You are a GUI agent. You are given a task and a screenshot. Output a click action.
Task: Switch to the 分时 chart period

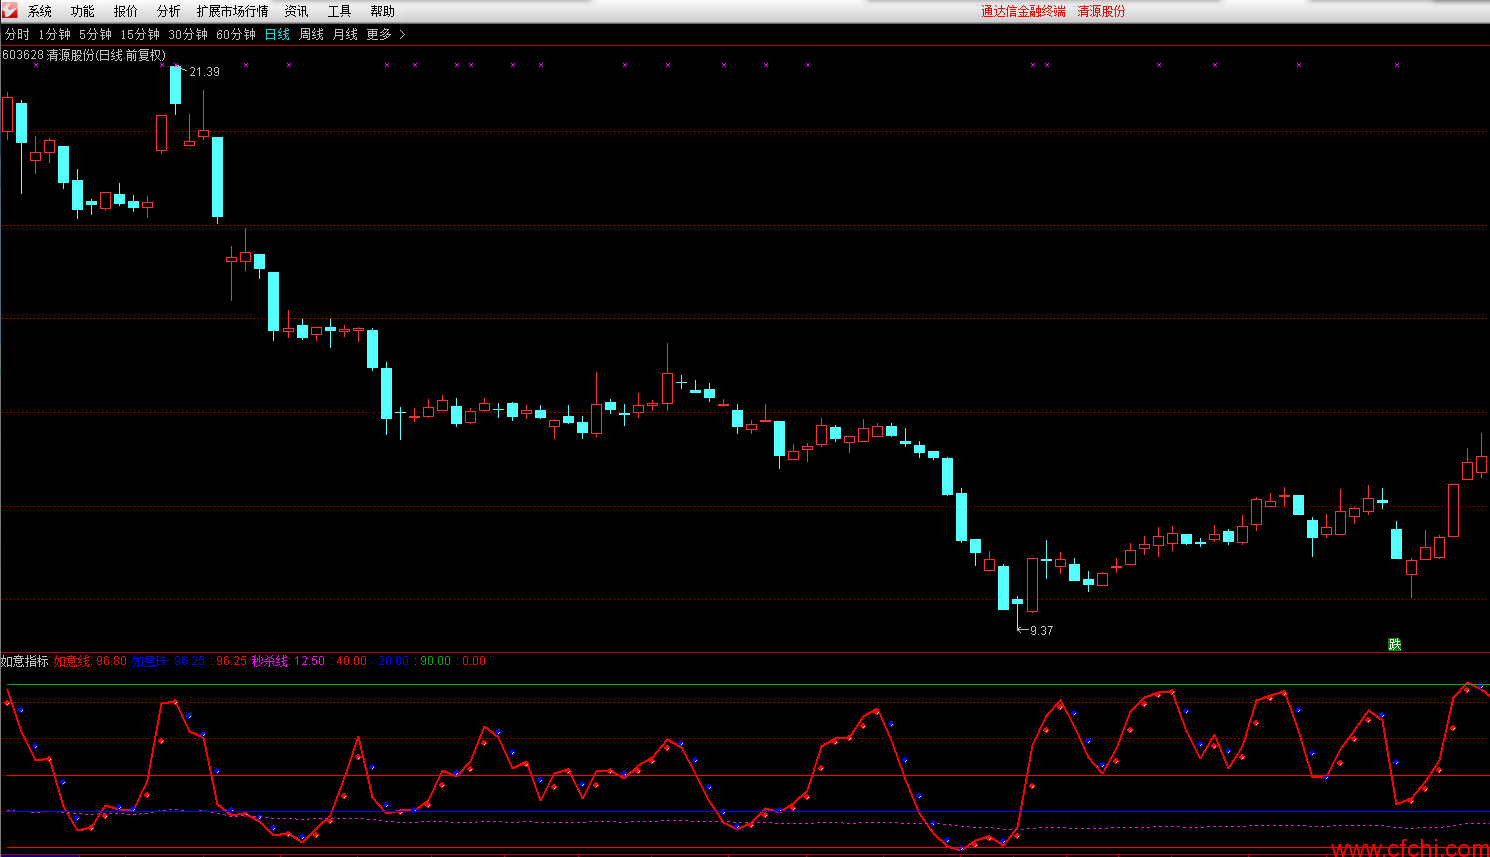coord(17,35)
